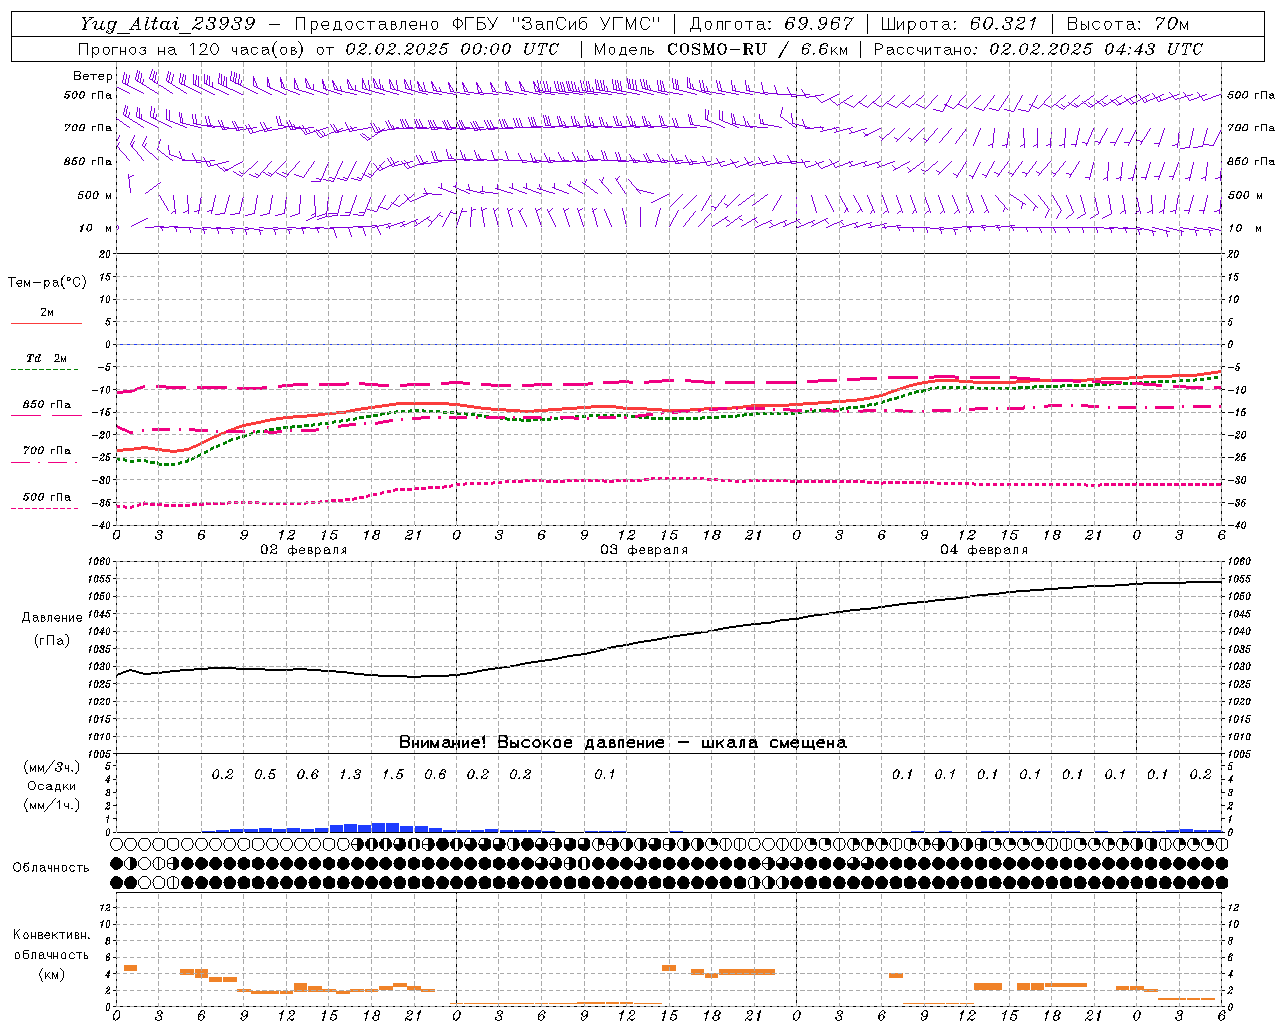Click the warning 'Внимание! Высокое давление — шкала смещена'

coord(622,743)
